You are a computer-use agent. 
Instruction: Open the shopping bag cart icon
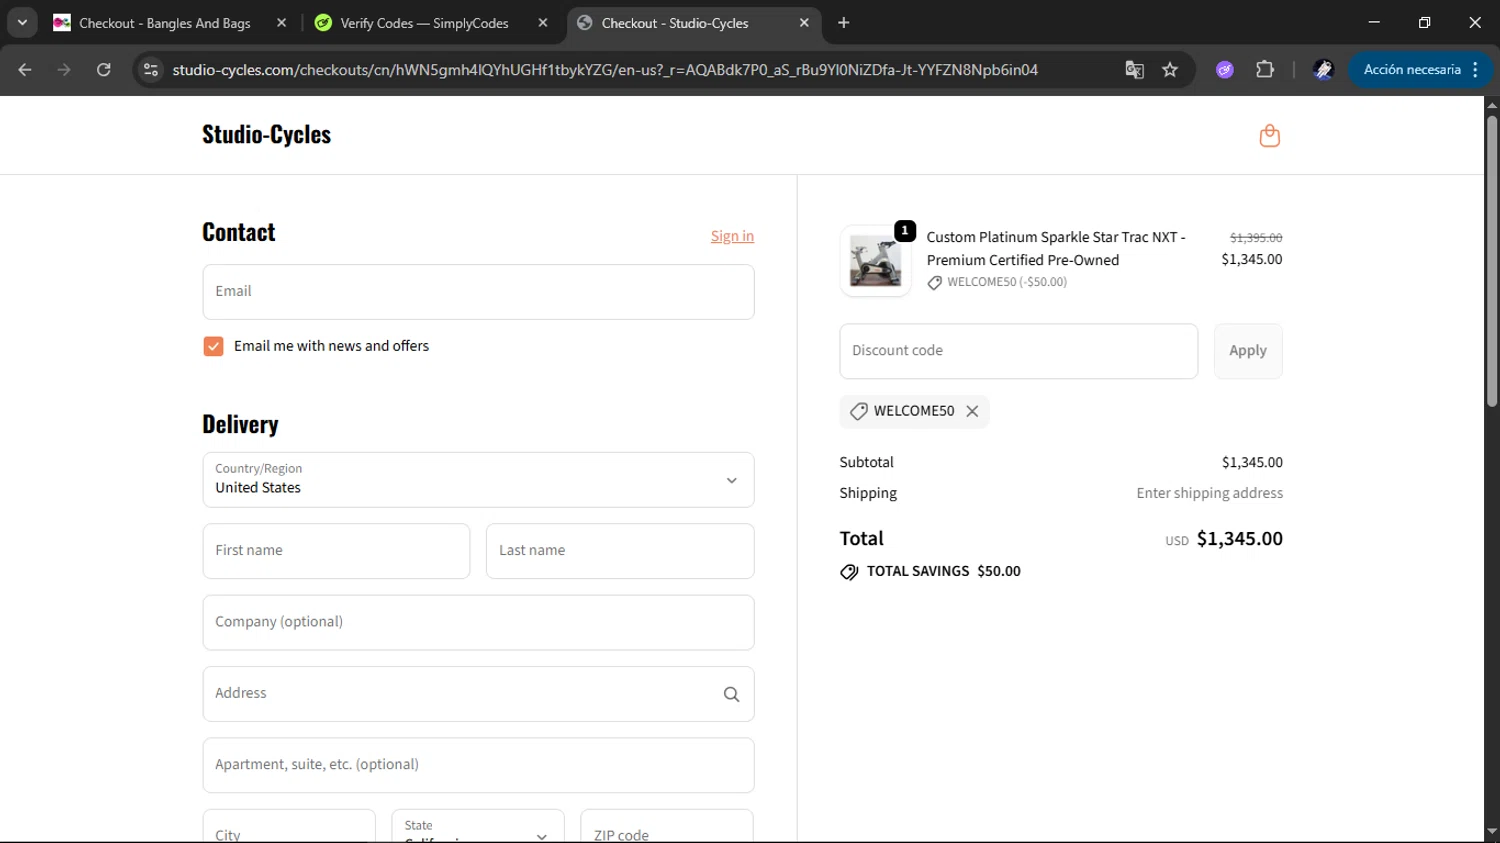pyautogui.click(x=1269, y=136)
